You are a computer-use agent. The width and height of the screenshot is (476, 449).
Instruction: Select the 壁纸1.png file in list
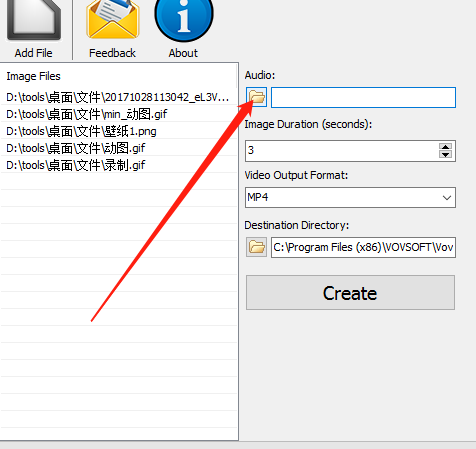point(119,131)
